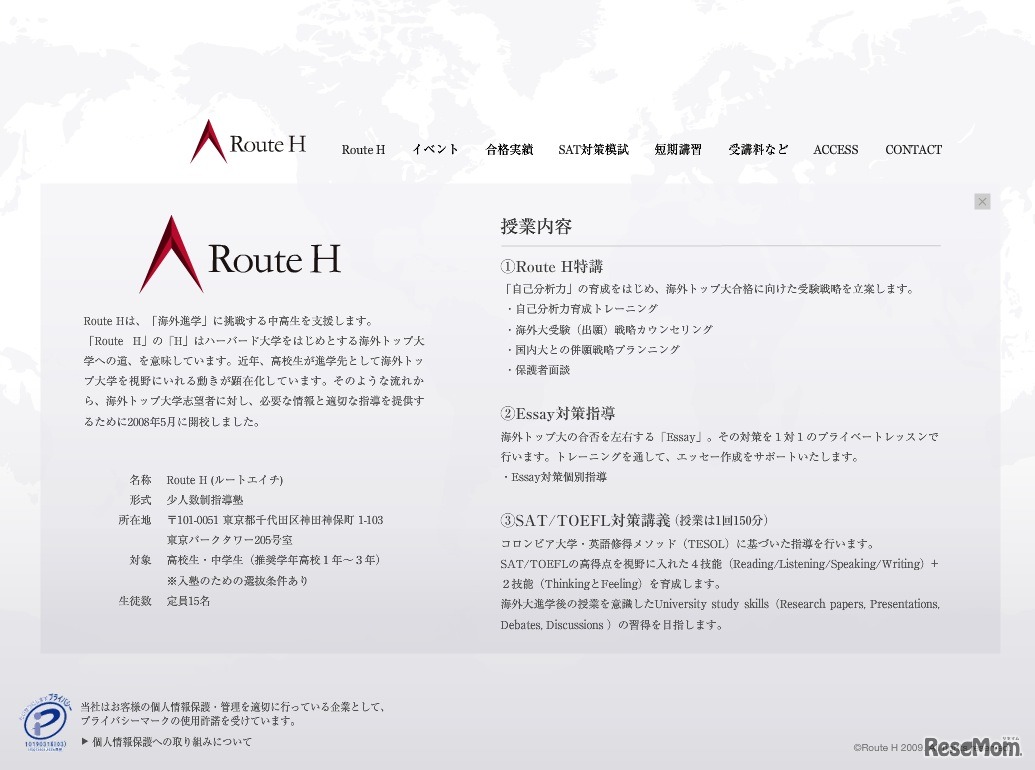Open the 受講料など menu item
Viewport: 1035px width, 770px height.
[758, 150]
